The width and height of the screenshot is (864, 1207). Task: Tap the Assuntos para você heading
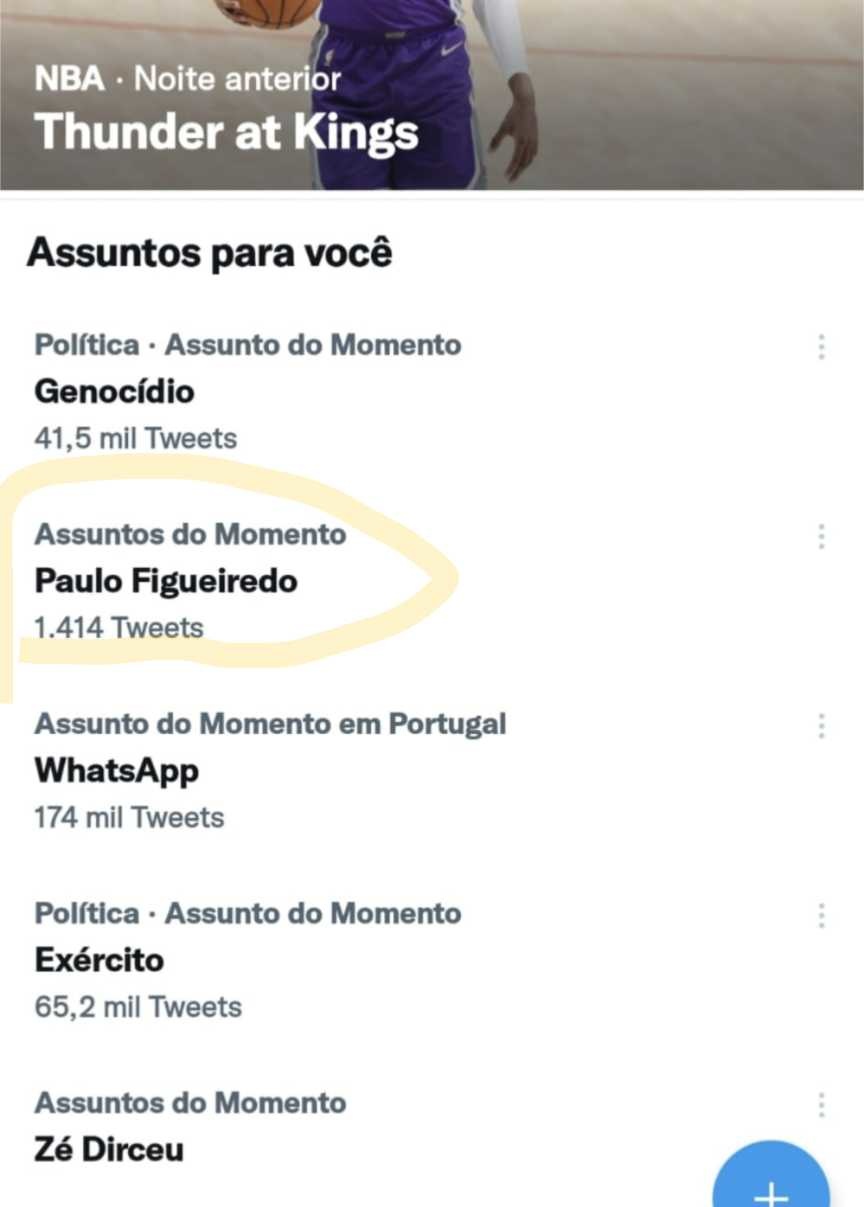[209, 253]
